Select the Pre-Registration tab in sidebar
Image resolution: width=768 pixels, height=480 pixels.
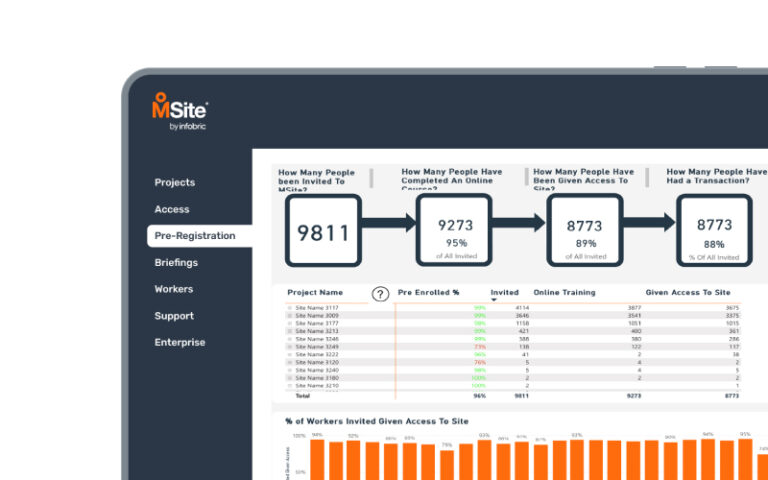click(195, 236)
